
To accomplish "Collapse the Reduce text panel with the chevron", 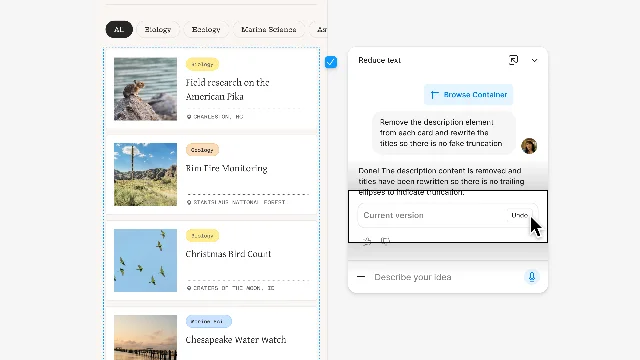I will (x=534, y=60).
